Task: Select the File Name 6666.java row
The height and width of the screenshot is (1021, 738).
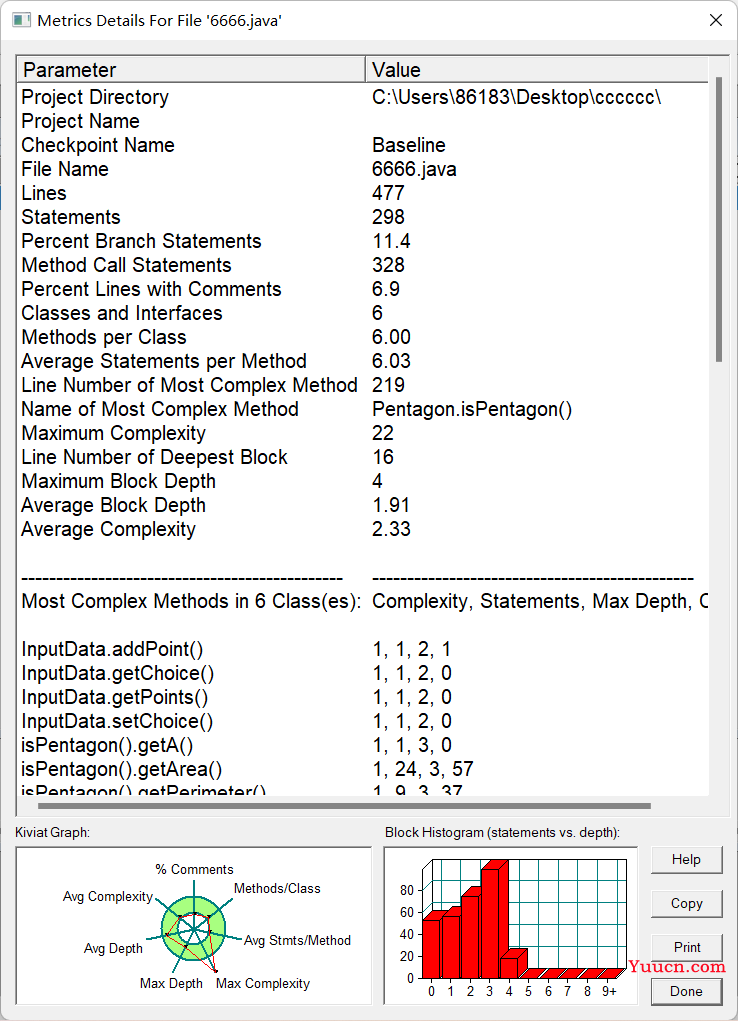Action: point(363,169)
